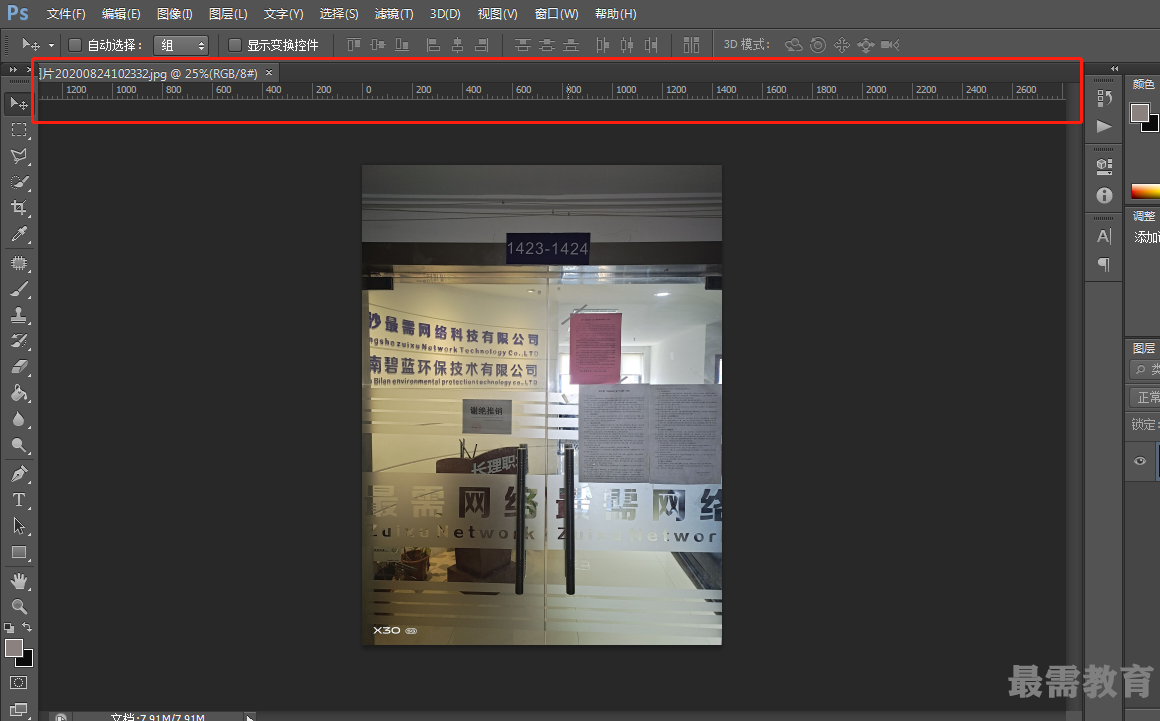This screenshot has width=1160, height=721.
Task: Select the Rectangle shape tool
Action: coord(18,552)
